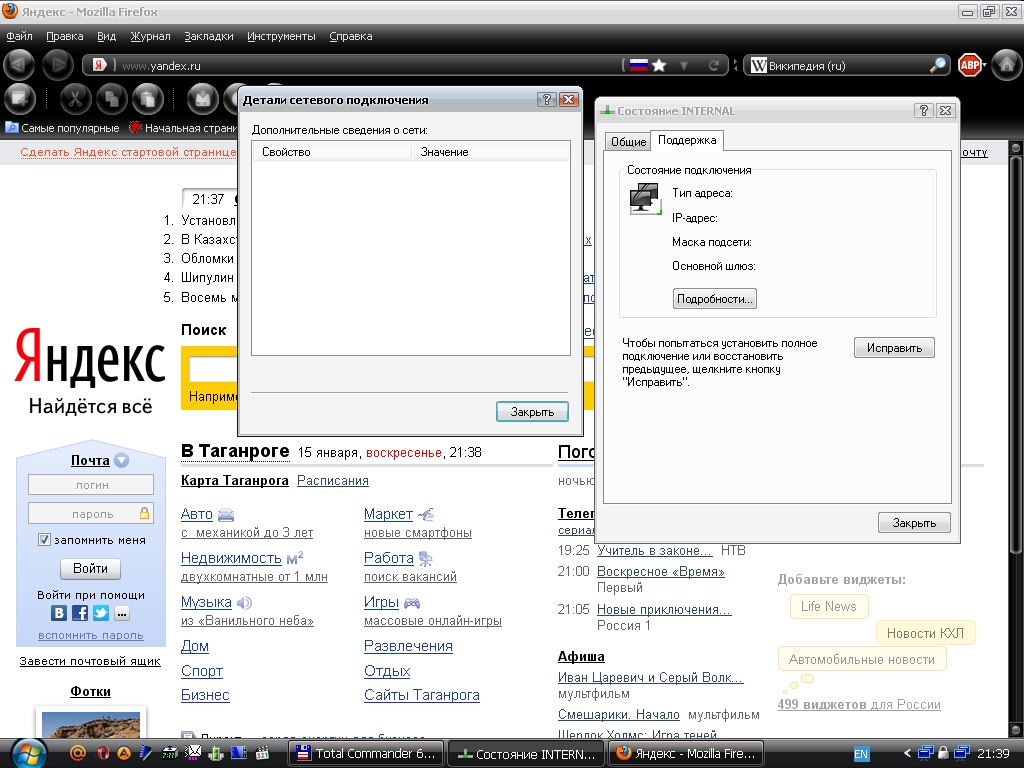Click the Paste clipboard icon in Firefox toolbar
The width and height of the screenshot is (1024, 768).
pos(148,100)
